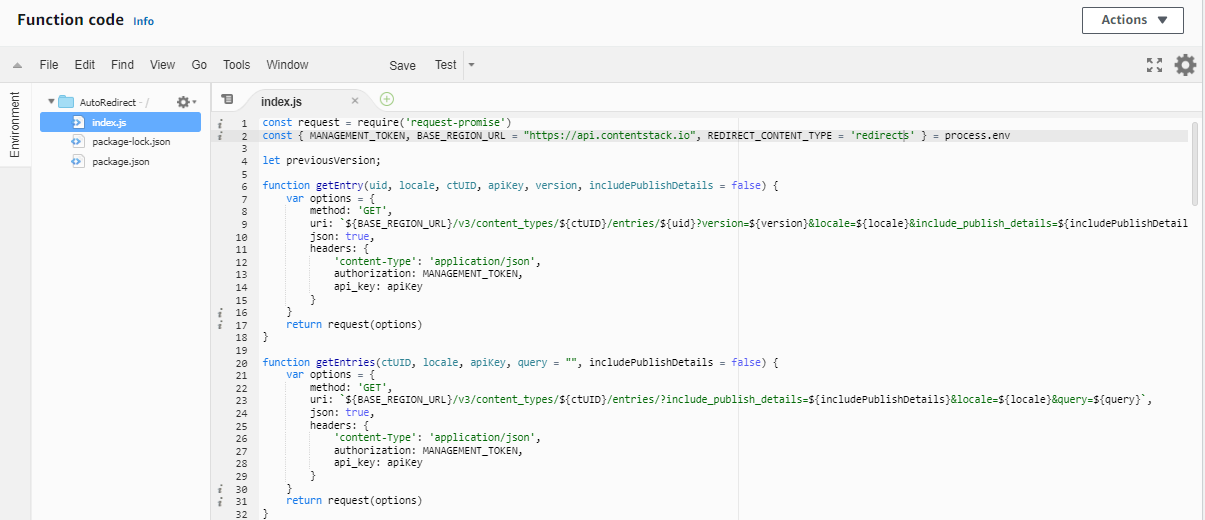Open the Edit menu
The height and width of the screenshot is (520, 1205).
pos(85,65)
